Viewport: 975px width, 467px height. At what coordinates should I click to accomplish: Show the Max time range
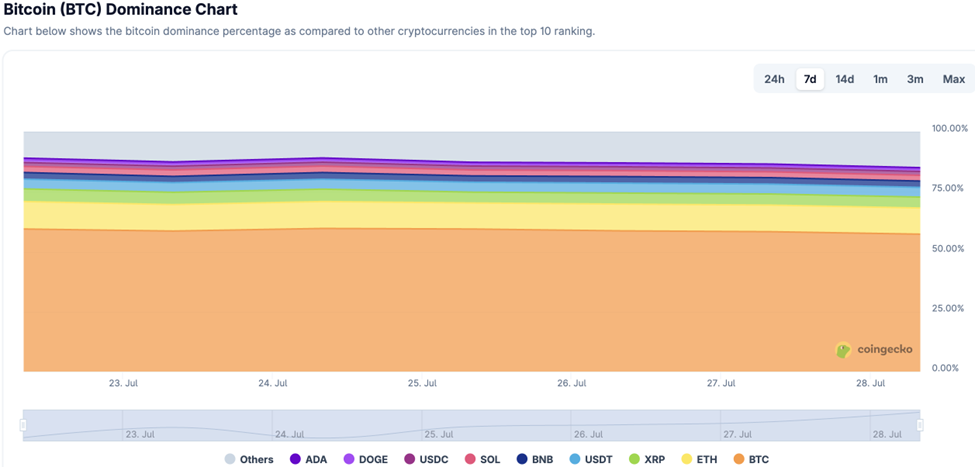tap(954, 79)
